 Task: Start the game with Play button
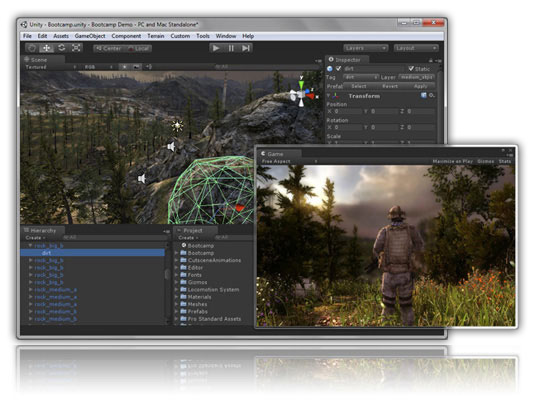point(216,48)
